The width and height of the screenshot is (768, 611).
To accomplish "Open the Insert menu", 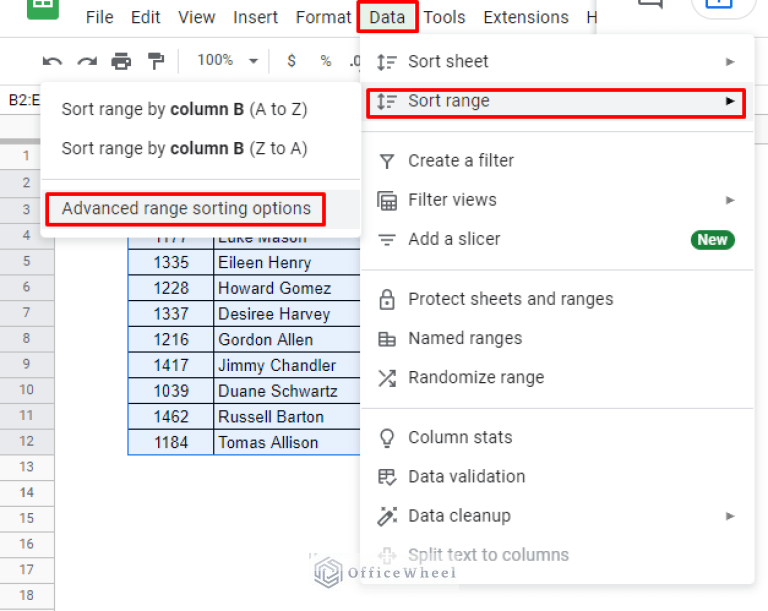I will (x=256, y=17).
